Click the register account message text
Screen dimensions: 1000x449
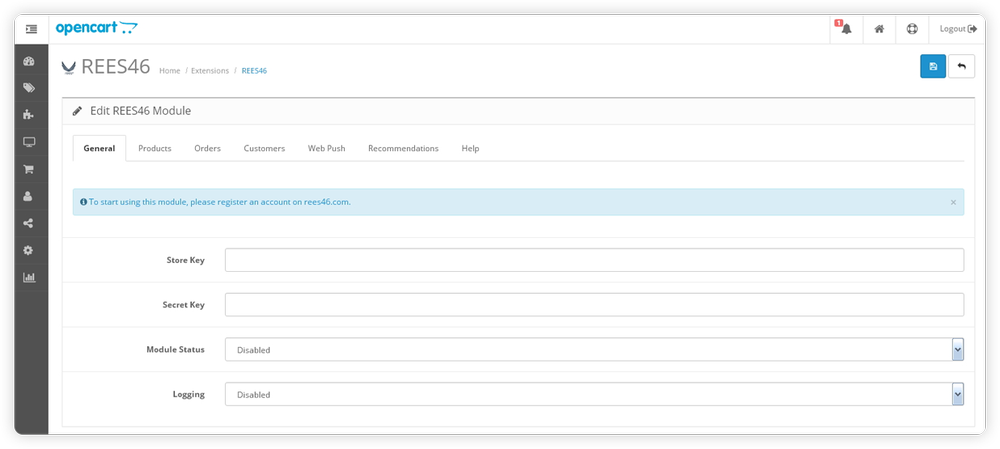(219, 202)
